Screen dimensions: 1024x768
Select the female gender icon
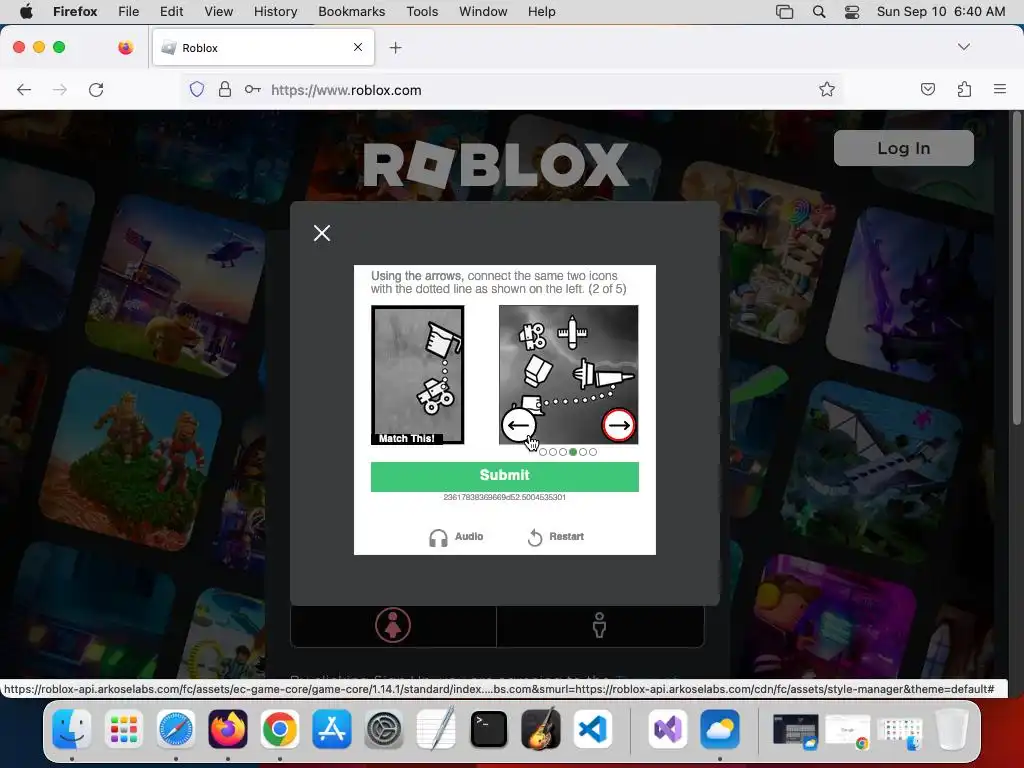pyautogui.click(x=393, y=625)
